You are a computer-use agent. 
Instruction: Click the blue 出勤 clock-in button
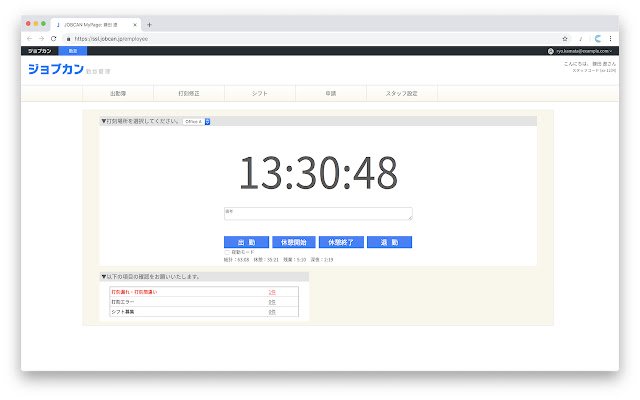click(x=246, y=242)
